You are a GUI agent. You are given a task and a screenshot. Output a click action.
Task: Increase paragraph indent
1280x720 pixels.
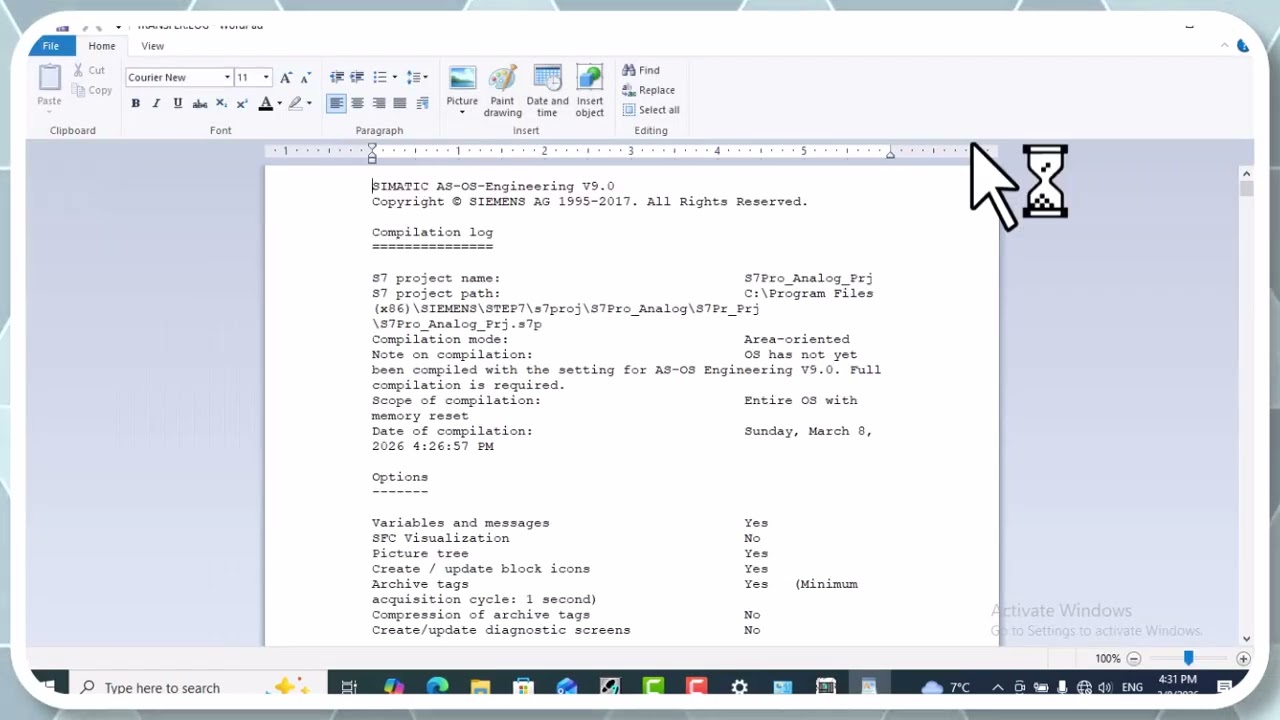pos(357,77)
